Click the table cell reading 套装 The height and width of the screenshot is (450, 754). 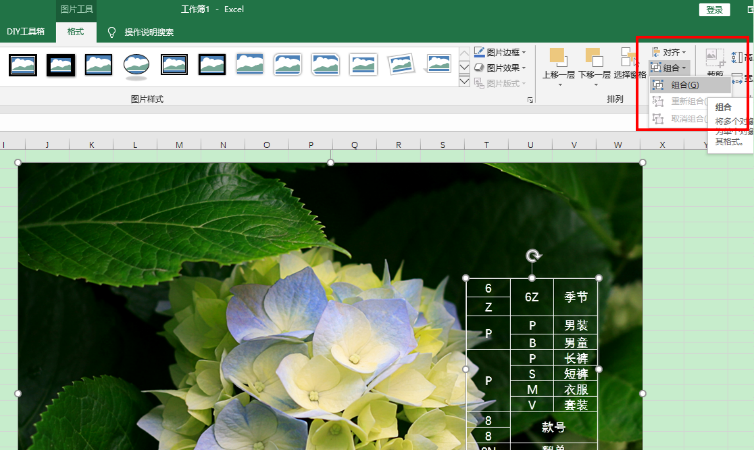(576, 405)
